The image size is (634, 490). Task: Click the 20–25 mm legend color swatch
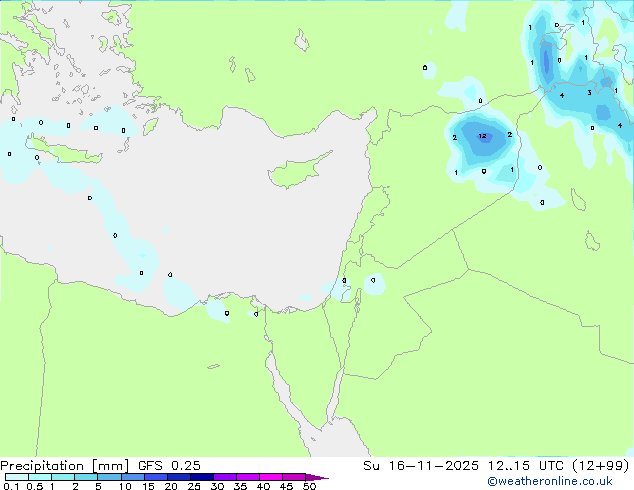(179, 477)
